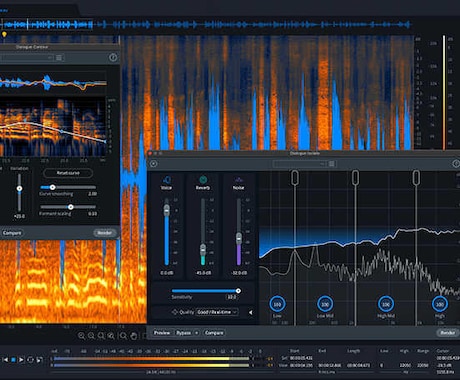Click the Sensitivity slider handle
This screenshot has height=380, width=460.
[238, 291]
